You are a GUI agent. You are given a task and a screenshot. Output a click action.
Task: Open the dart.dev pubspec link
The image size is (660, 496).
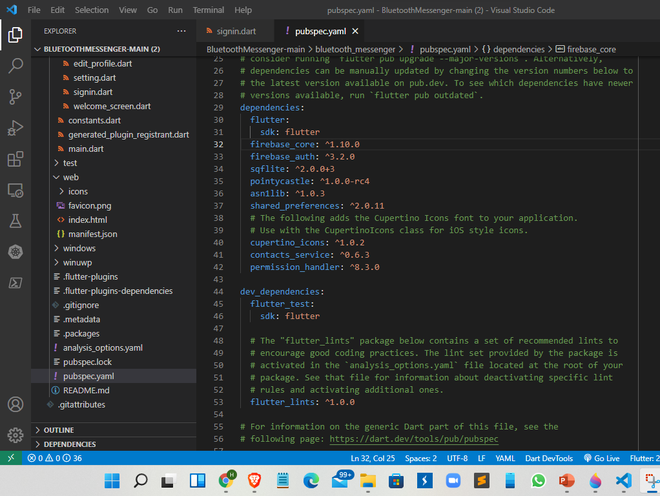coord(413,439)
